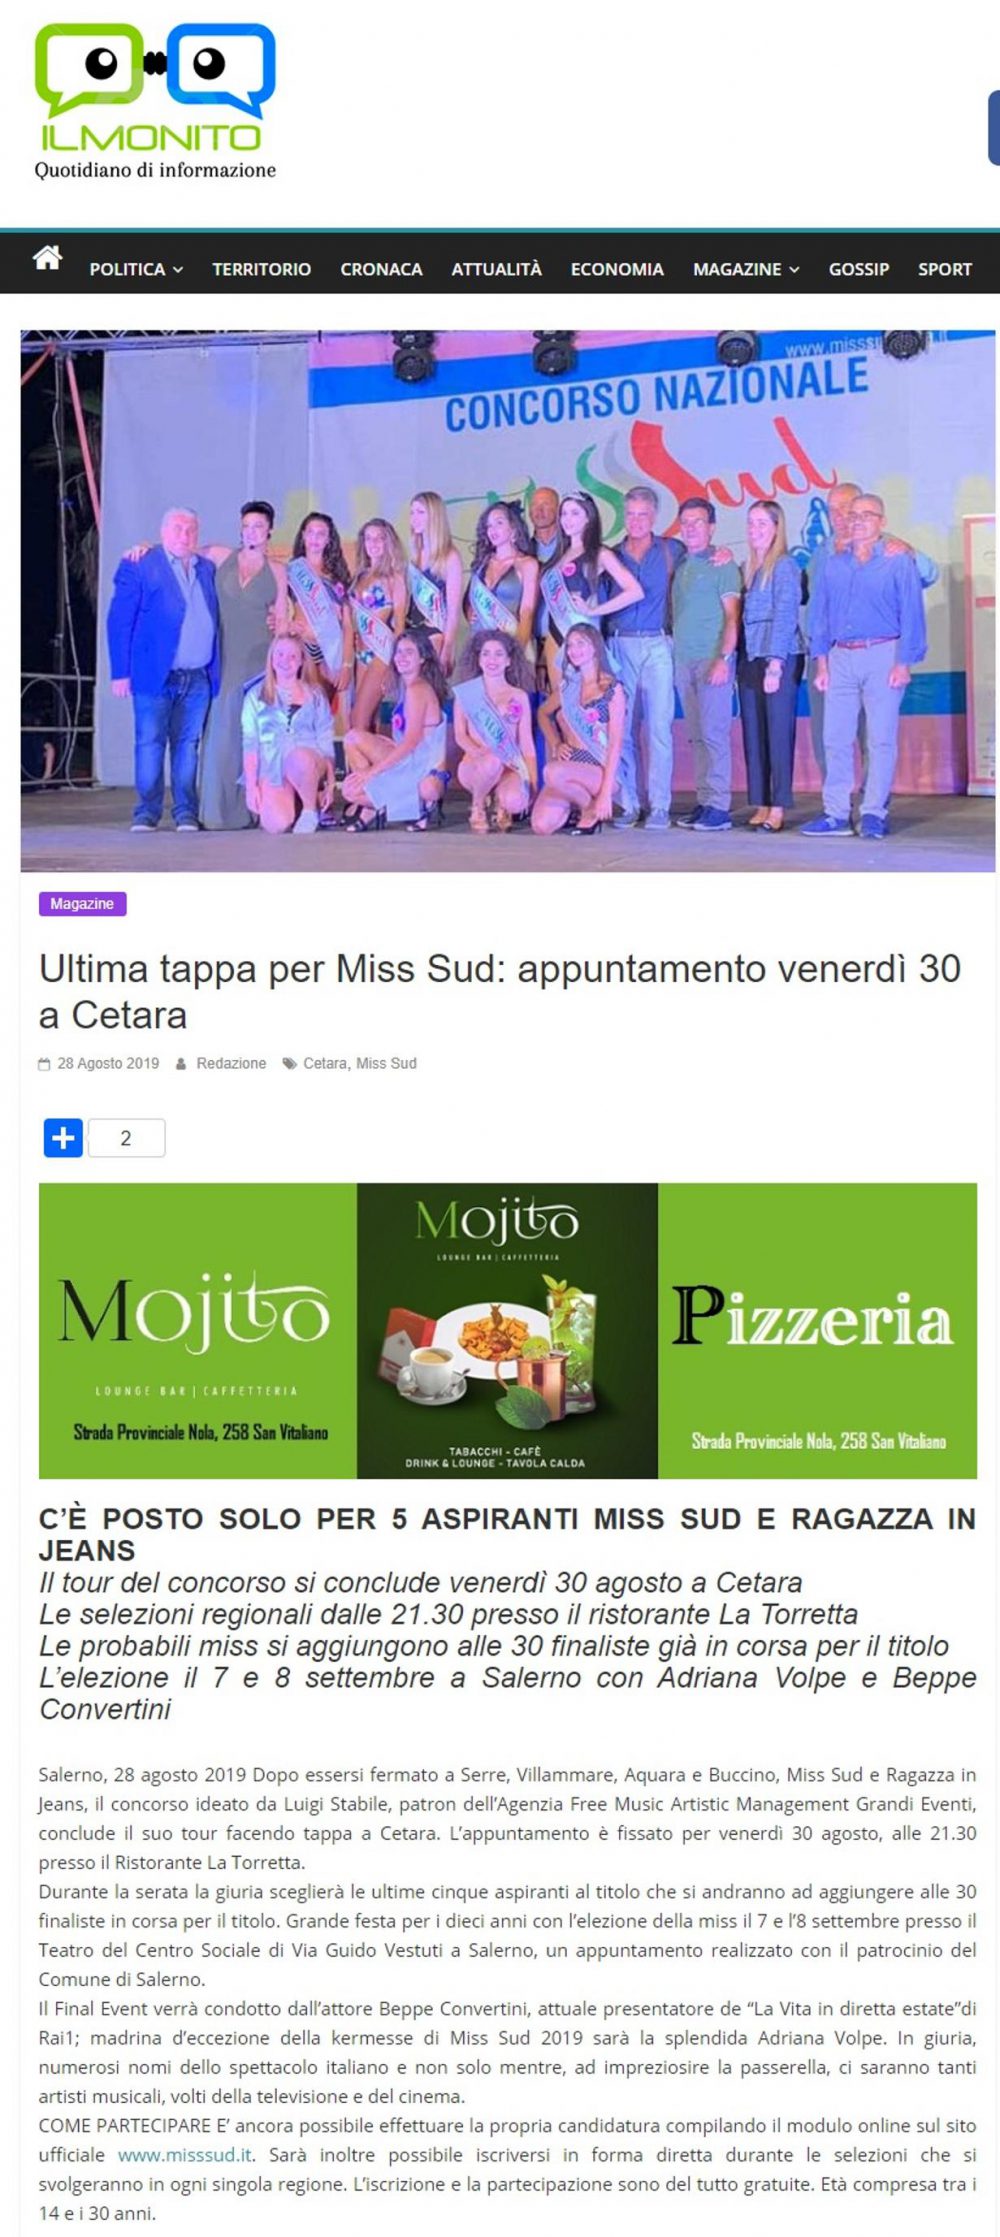Click the Miss Sud contest featured photo
Image resolution: width=1000 pixels, height=2237 pixels.
point(508,601)
